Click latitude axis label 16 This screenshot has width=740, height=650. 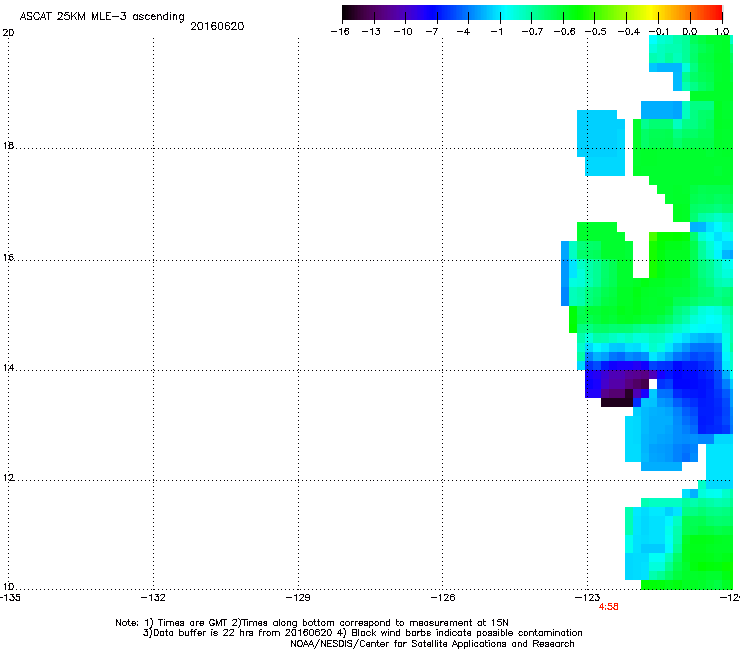click(8, 258)
